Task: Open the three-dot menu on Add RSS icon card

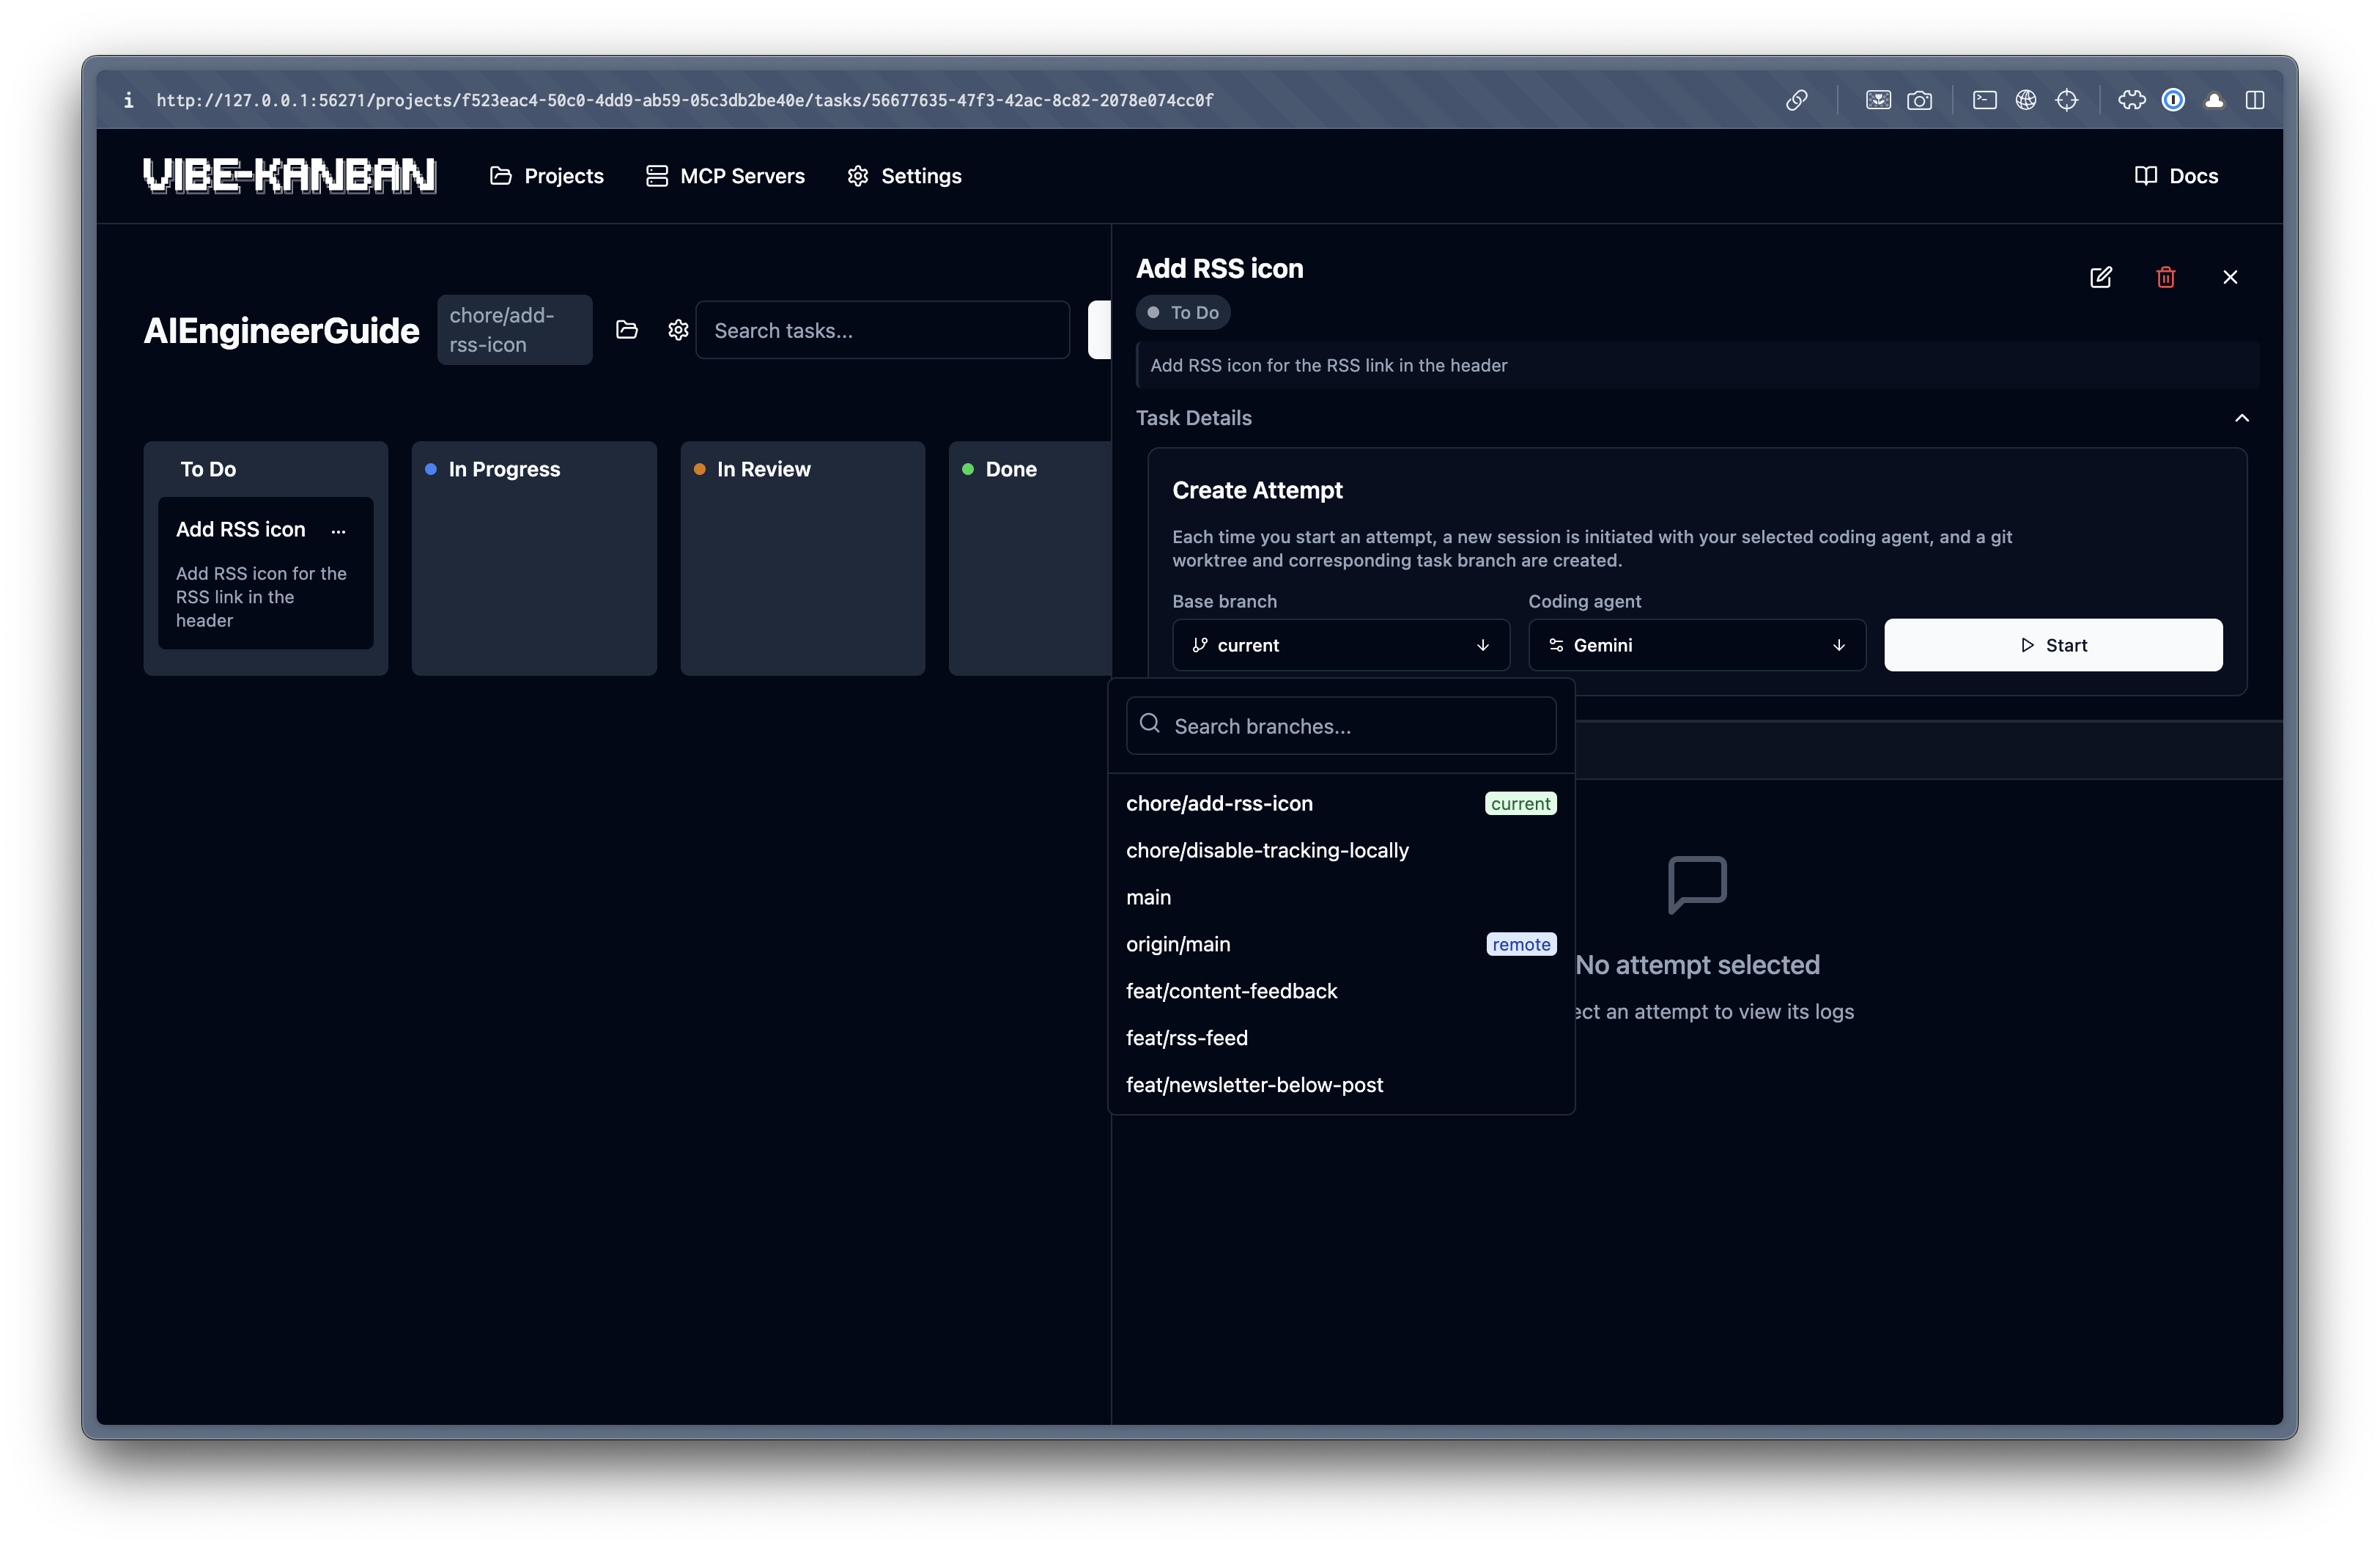Action: click(339, 531)
